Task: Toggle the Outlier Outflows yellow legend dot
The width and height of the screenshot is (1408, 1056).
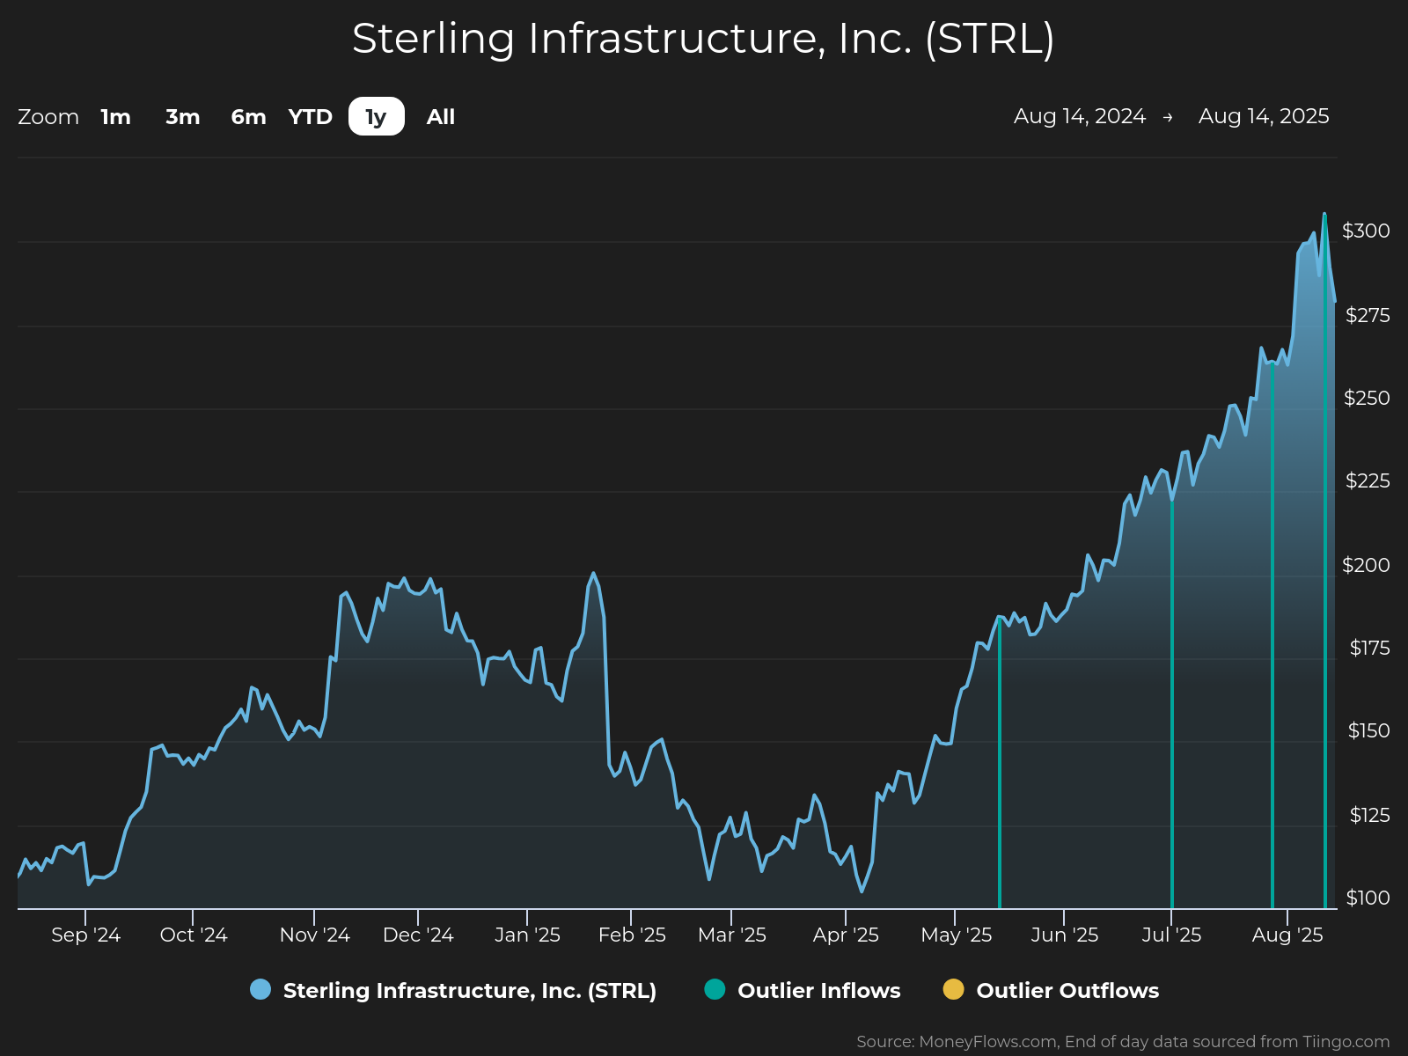Action: tap(954, 990)
